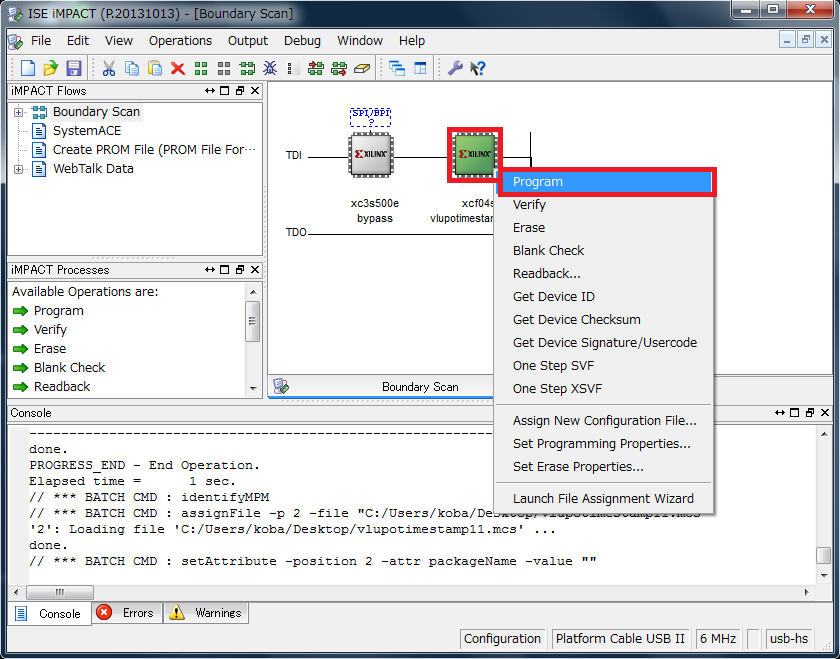
Task: Close the Console panel
Action: (825, 413)
